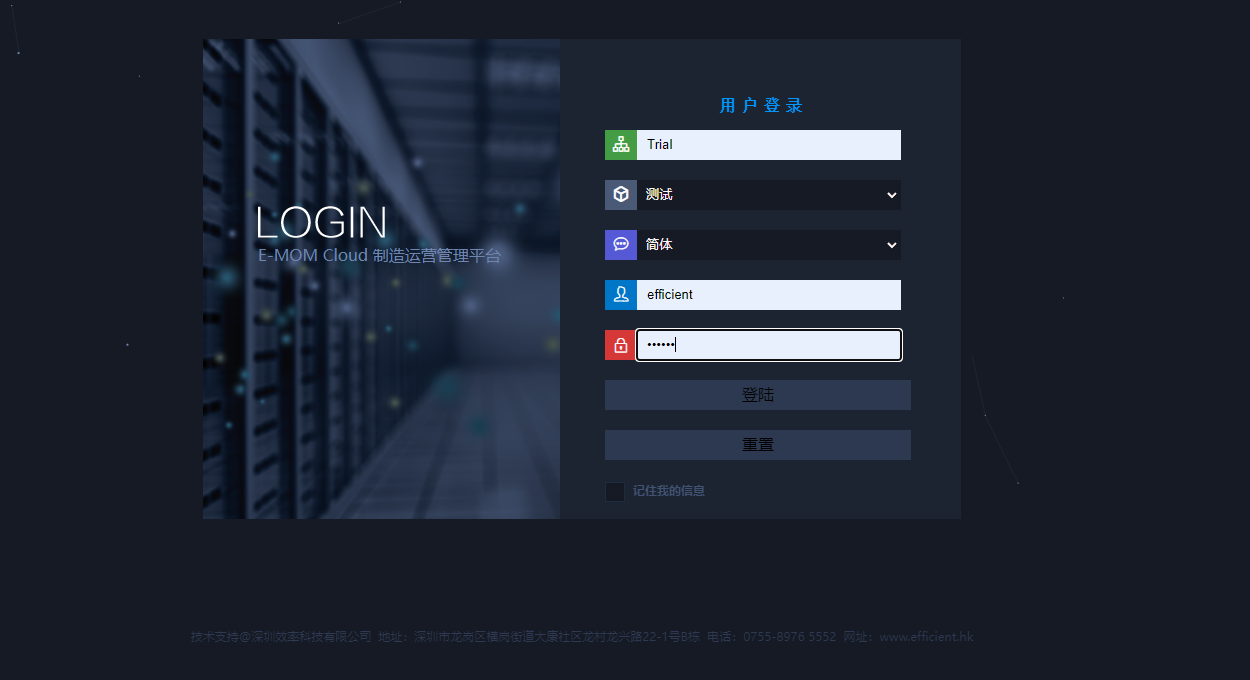The width and height of the screenshot is (1250, 680).
Task: Click the blue user profile icon
Action: click(x=621, y=295)
